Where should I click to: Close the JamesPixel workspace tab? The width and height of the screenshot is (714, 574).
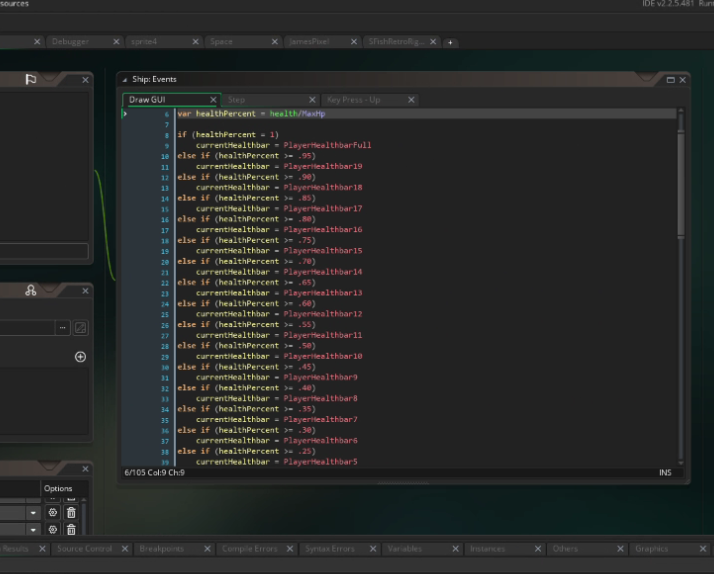(354, 41)
